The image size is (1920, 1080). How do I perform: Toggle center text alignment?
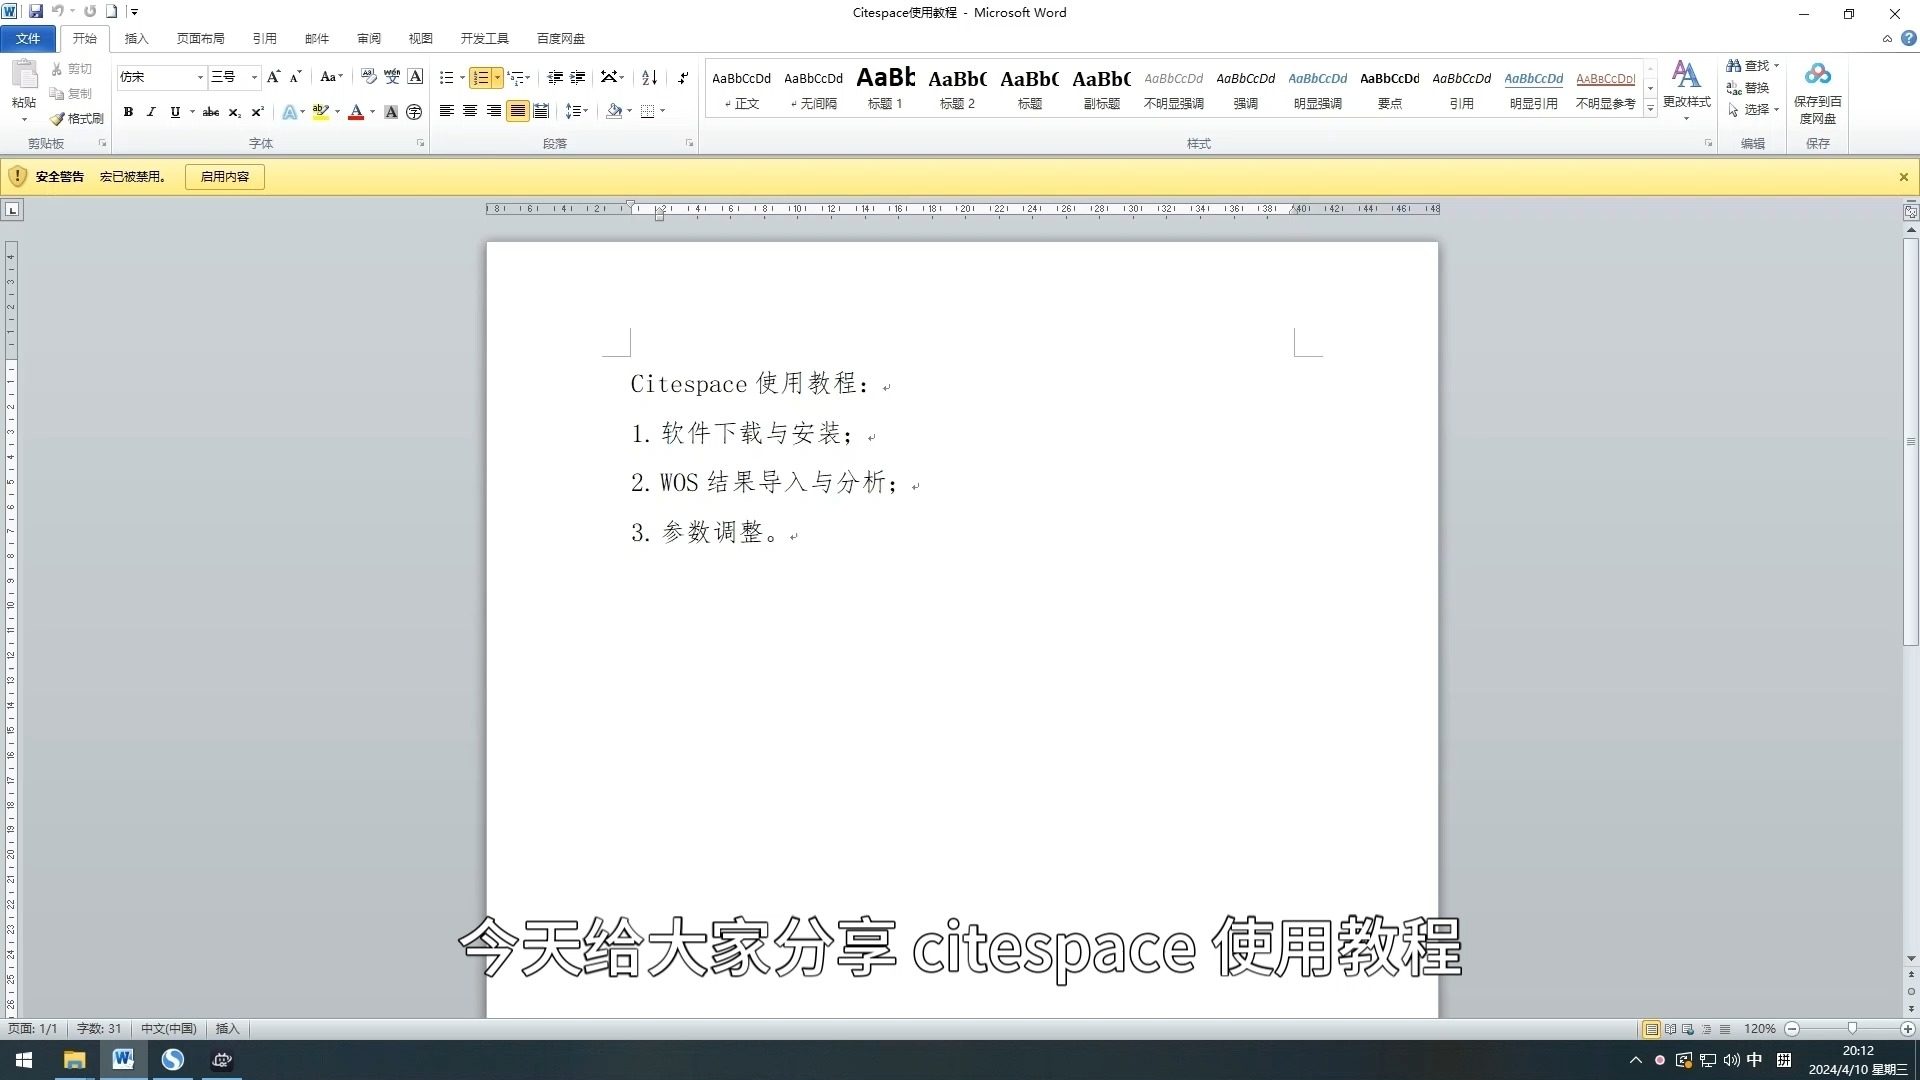click(470, 111)
